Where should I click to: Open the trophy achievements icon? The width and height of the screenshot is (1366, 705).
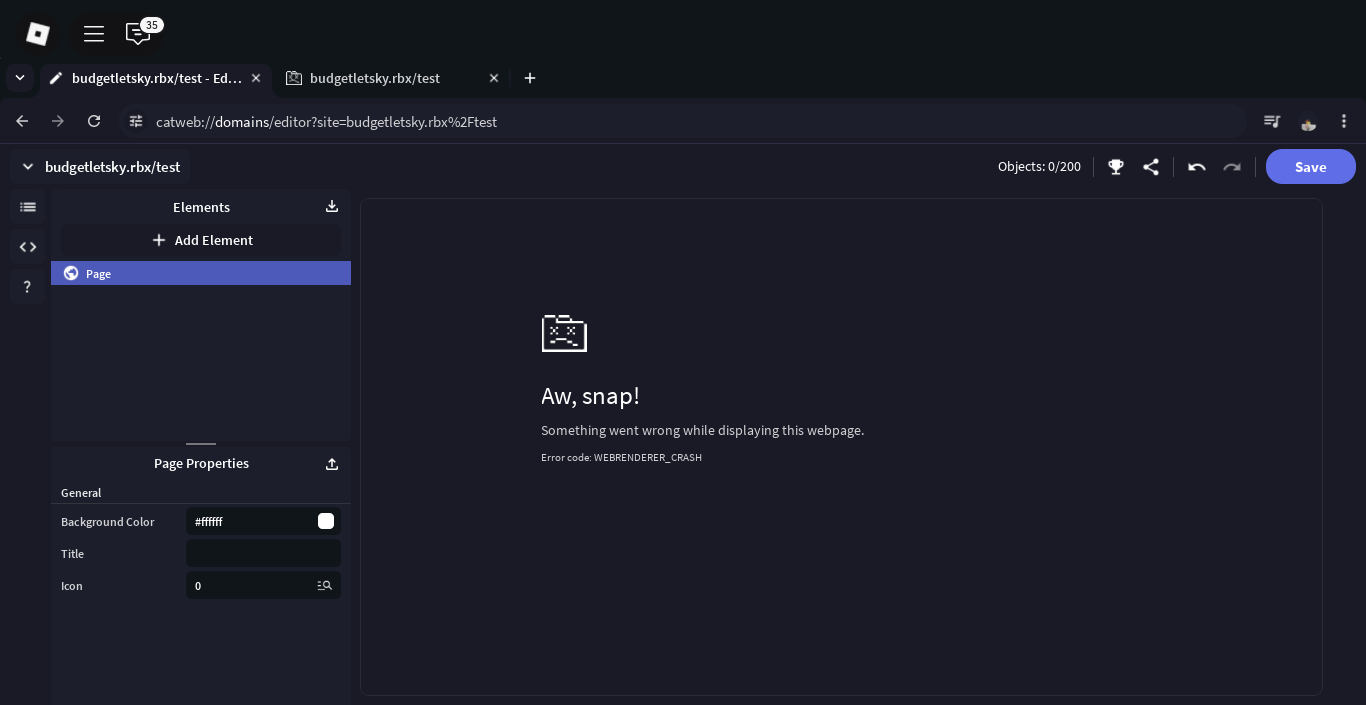(1115, 167)
